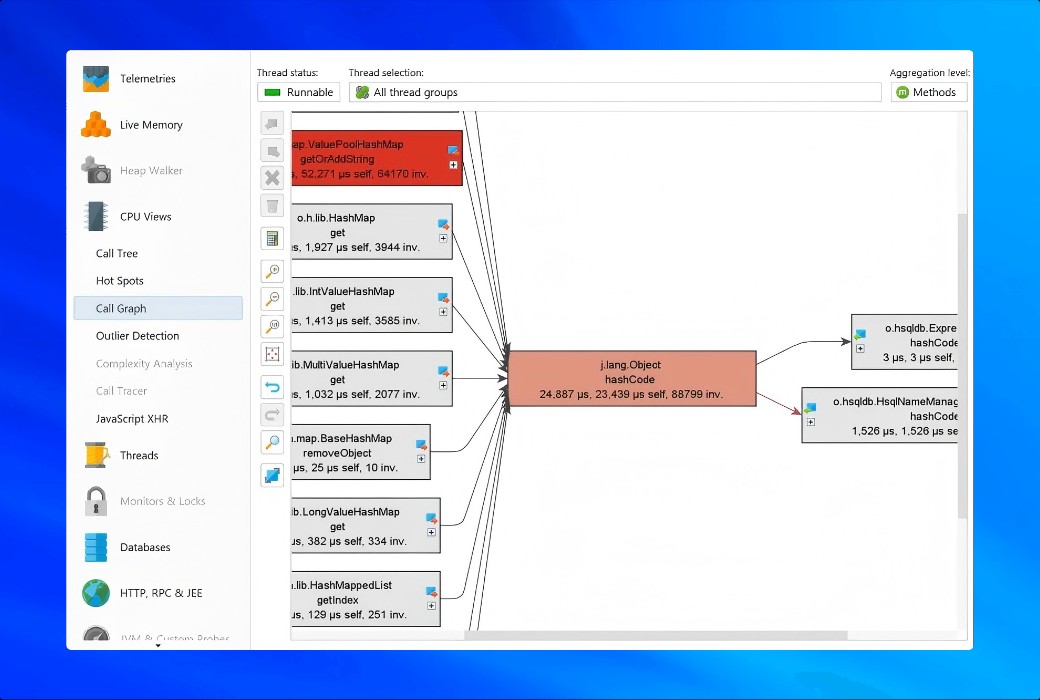The height and width of the screenshot is (700, 1040).
Task: Click the blue undo arrow icon
Action: coord(272,387)
